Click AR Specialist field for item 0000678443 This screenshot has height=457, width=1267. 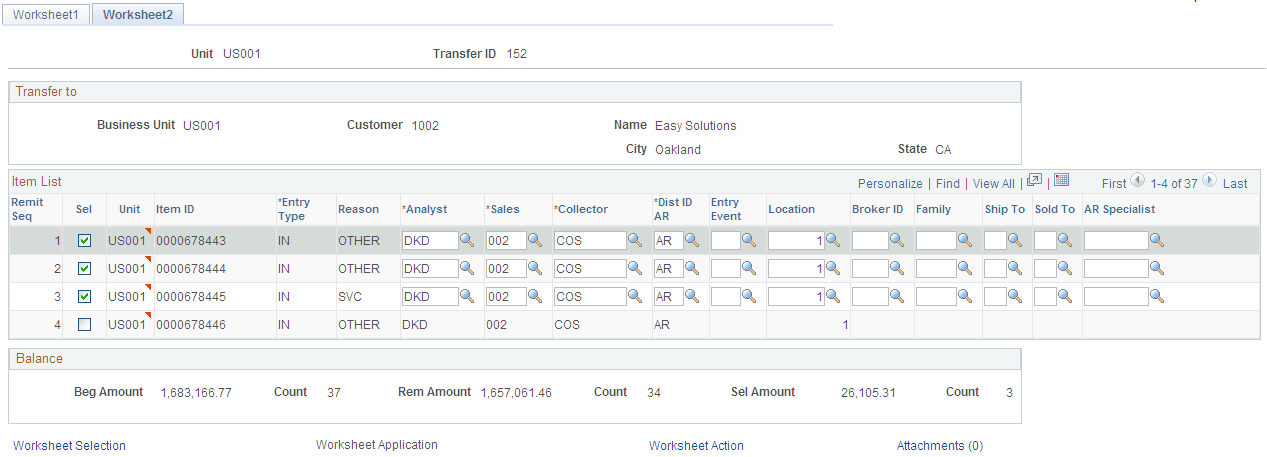pos(1116,241)
